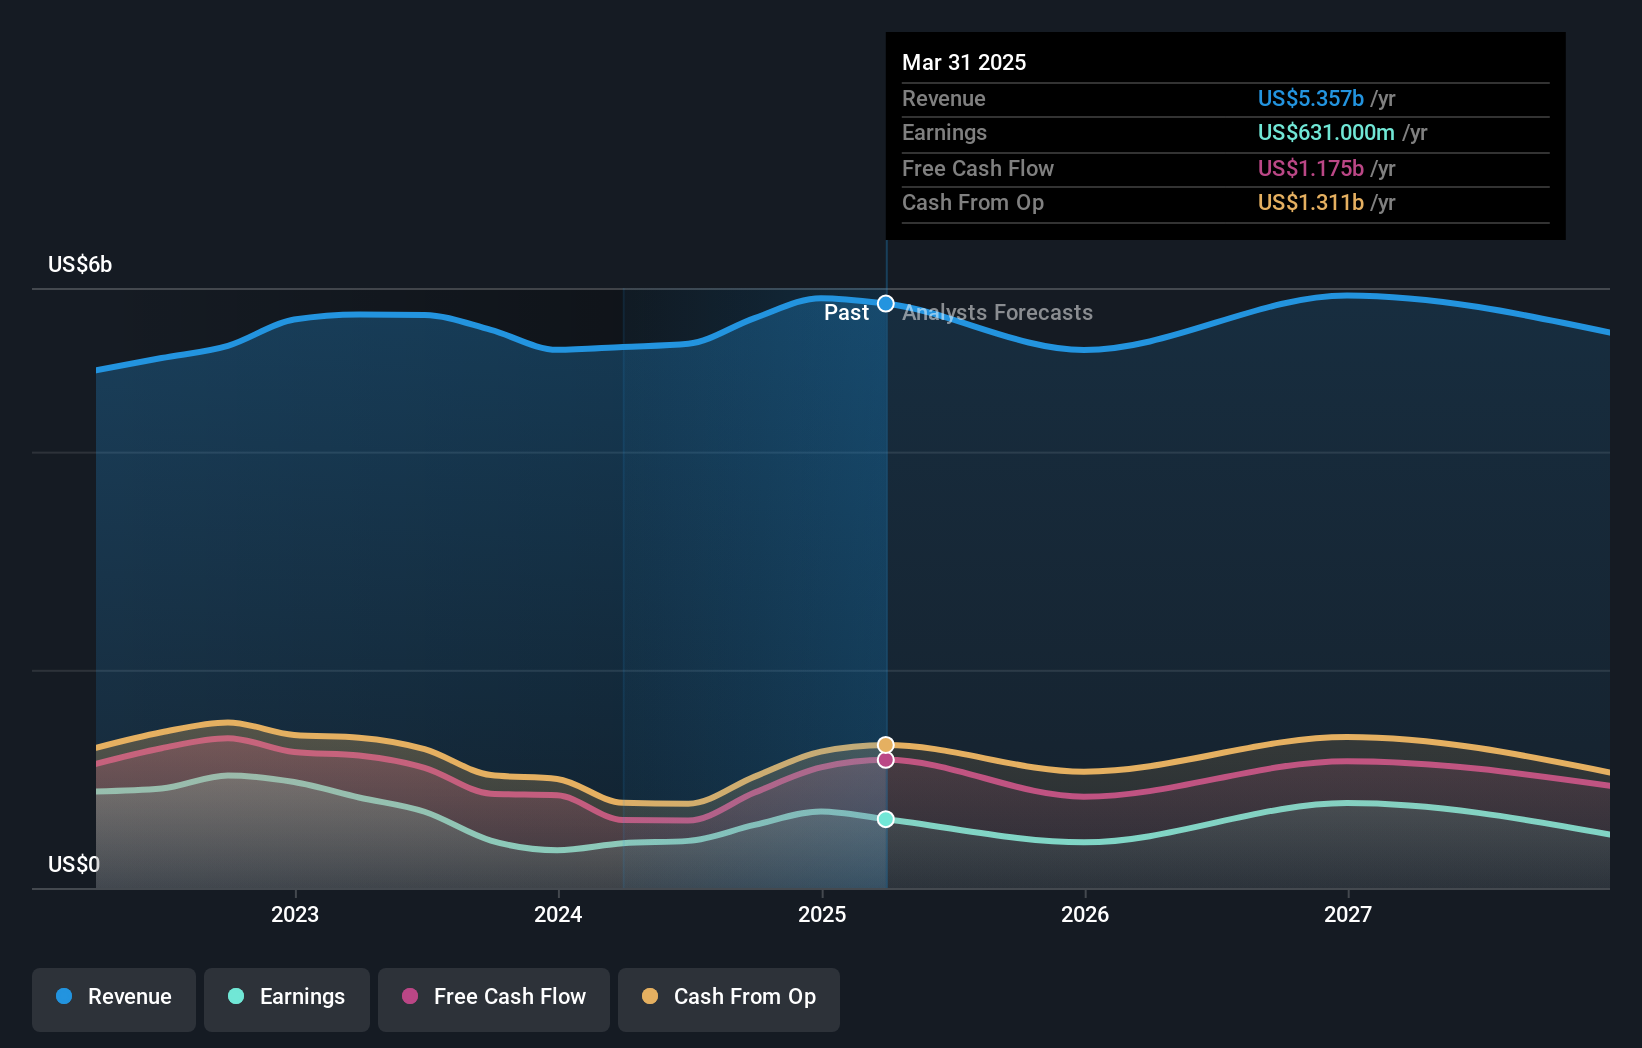Click the US$5.357b revenue value

coord(1311,98)
